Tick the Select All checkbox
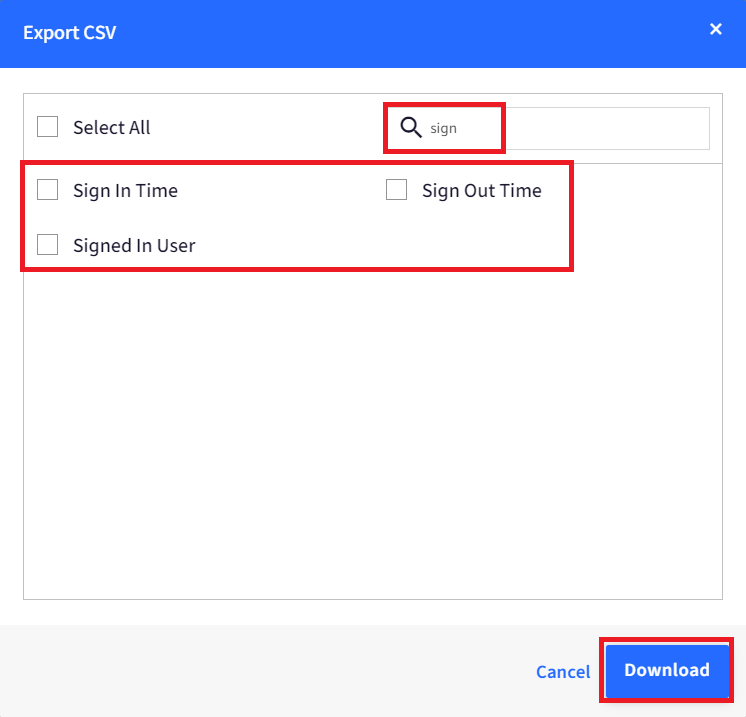The image size is (746, 717). pyautogui.click(x=48, y=127)
